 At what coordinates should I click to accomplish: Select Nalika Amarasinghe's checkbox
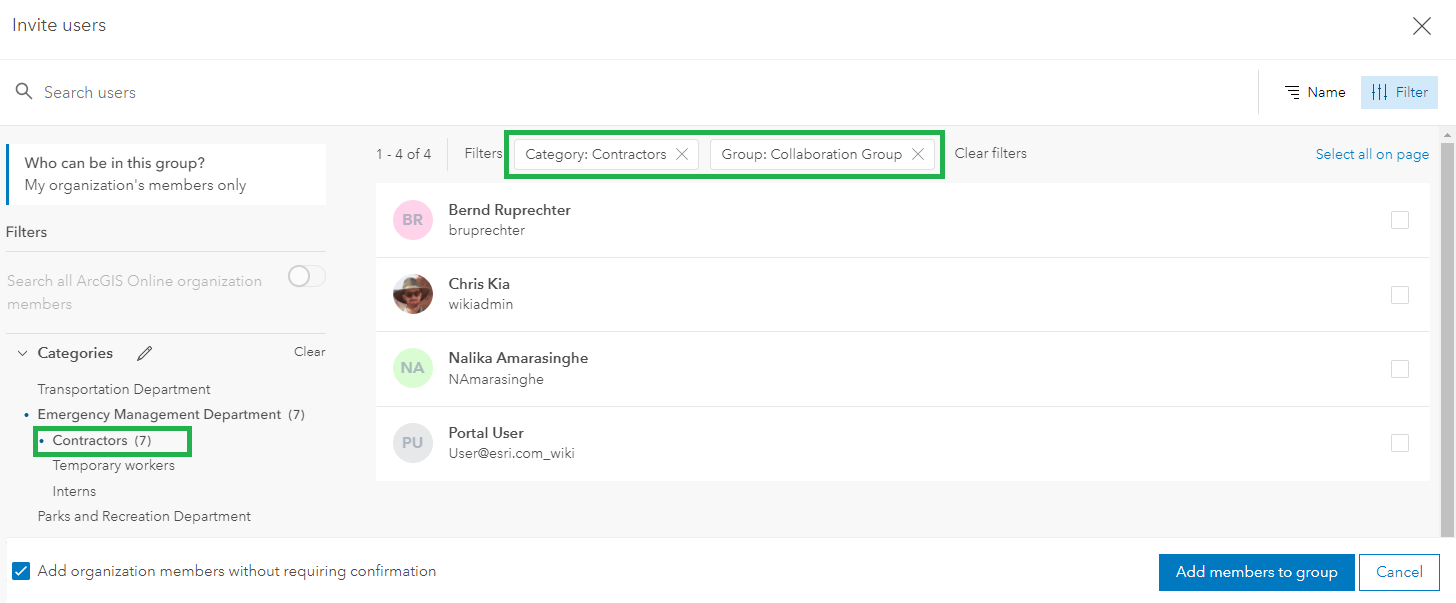(1400, 368)
